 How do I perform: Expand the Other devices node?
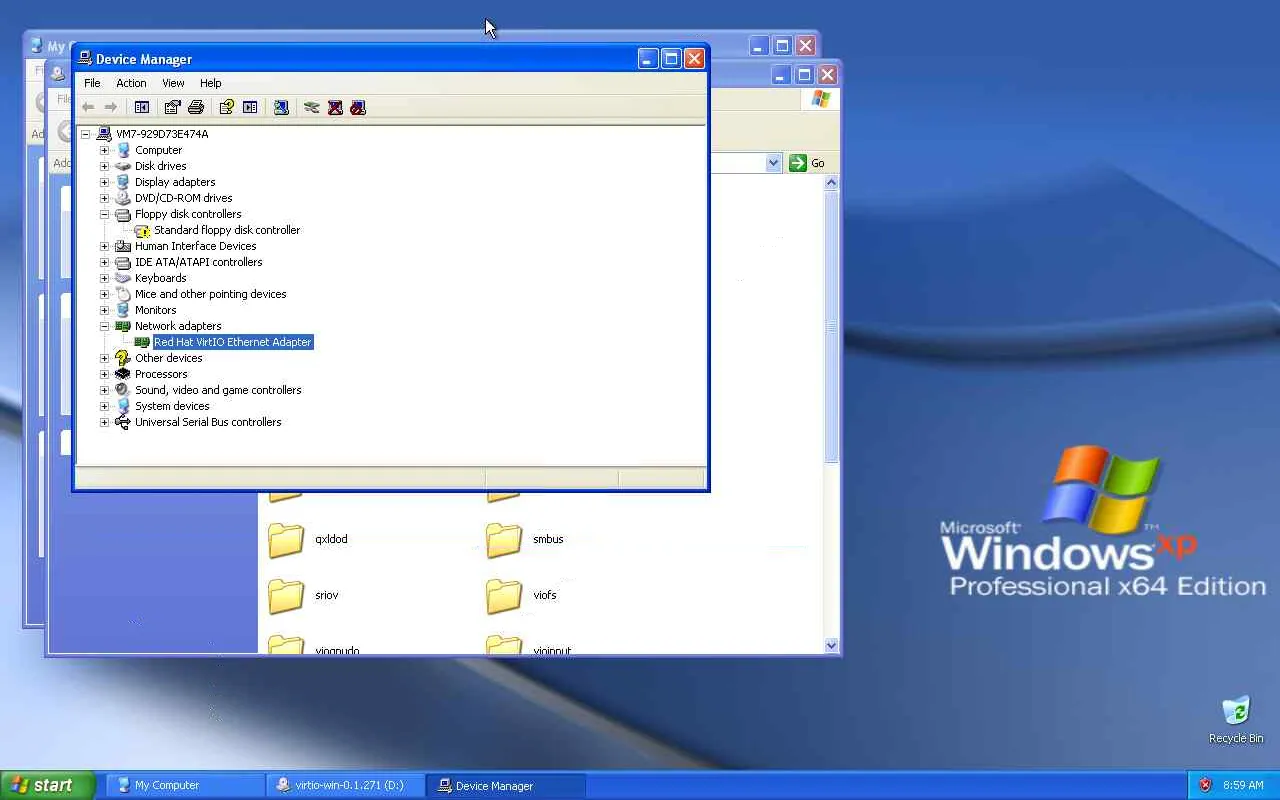point(104,358)
